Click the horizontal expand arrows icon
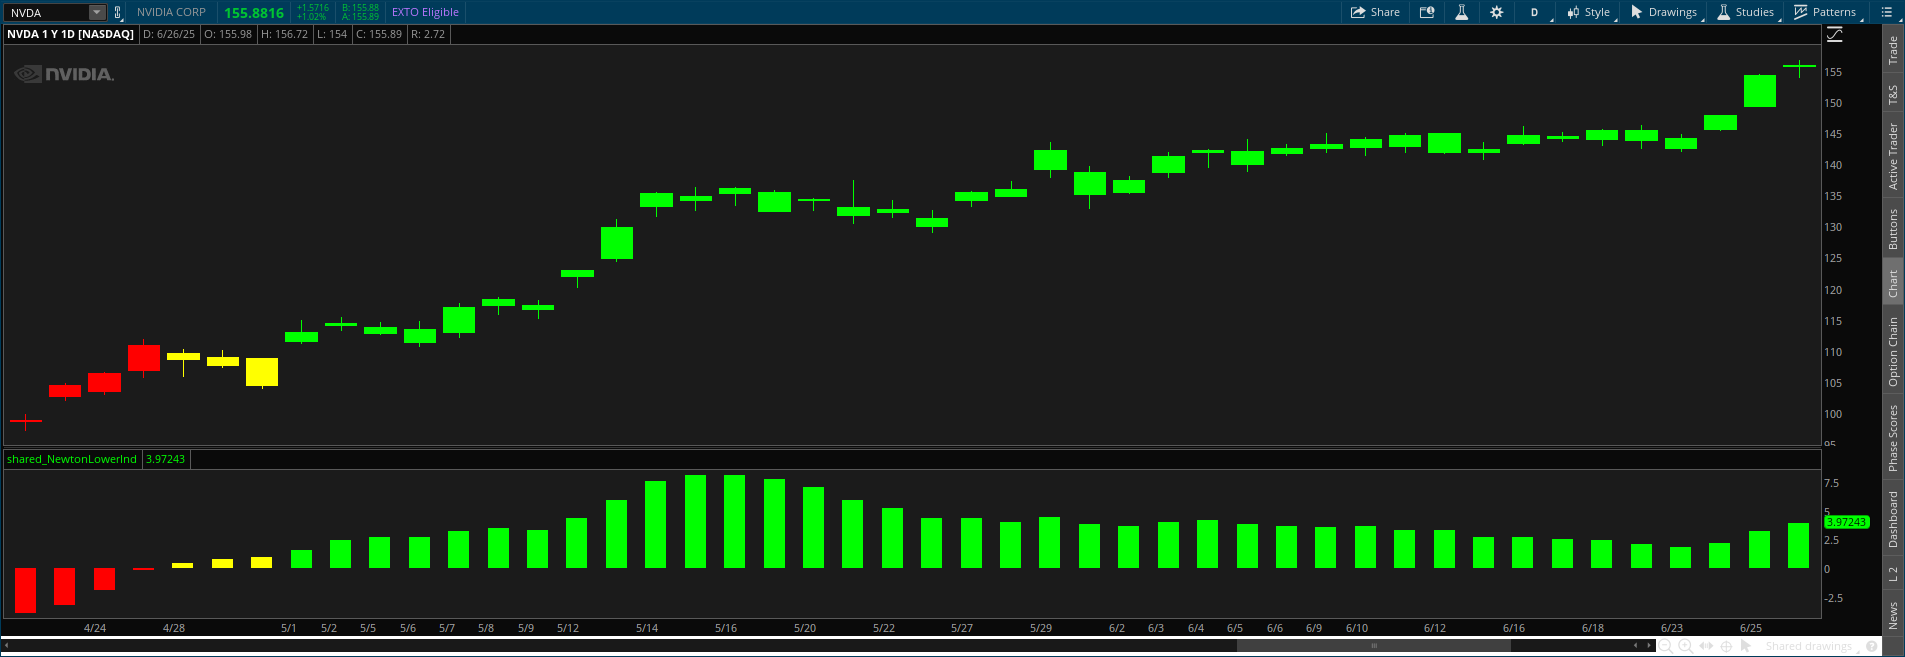1905x657 pixels. [1706, 646]
